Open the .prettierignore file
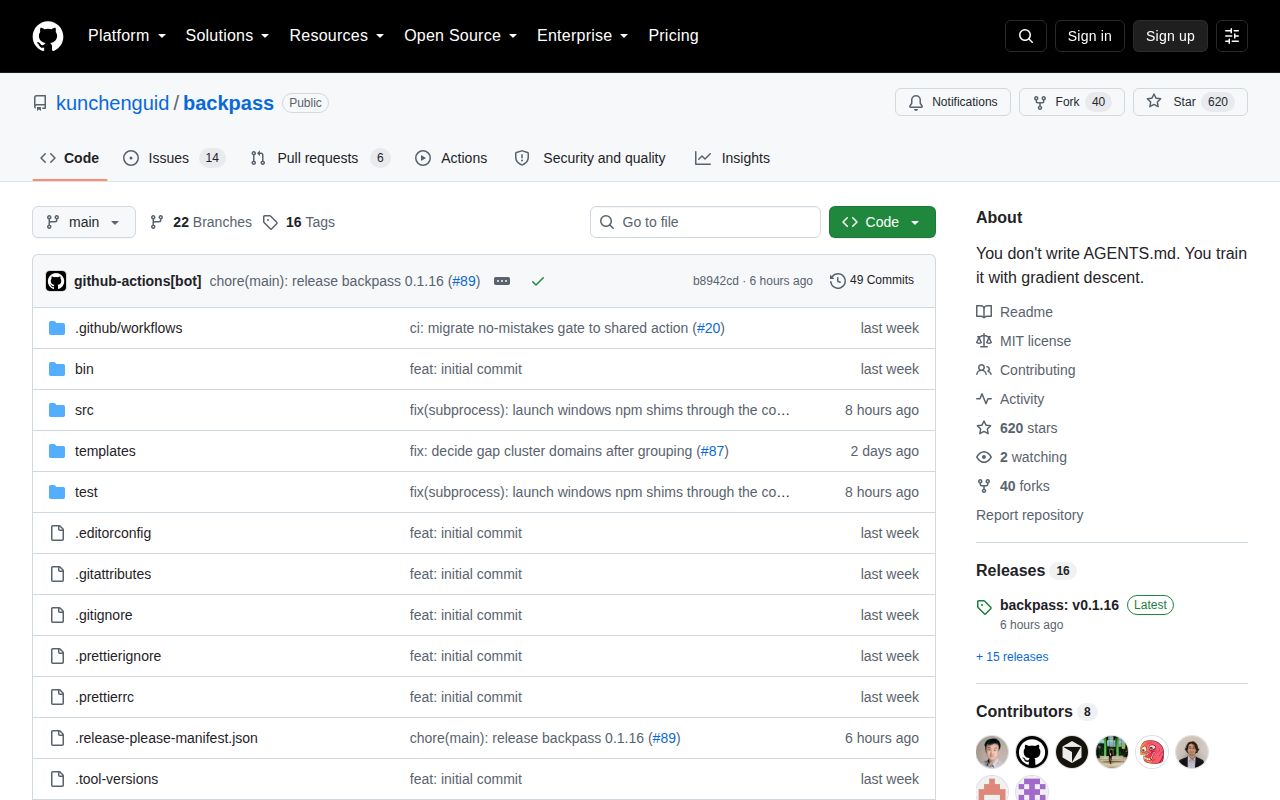This screenshot has height=800, width=1280. coord(118,656)
